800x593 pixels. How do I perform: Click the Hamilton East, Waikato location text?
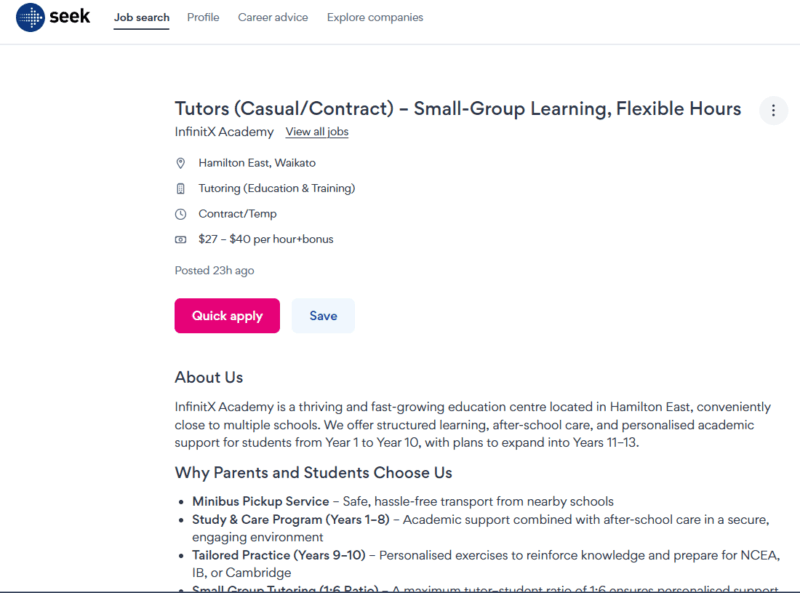coord(257,163)
